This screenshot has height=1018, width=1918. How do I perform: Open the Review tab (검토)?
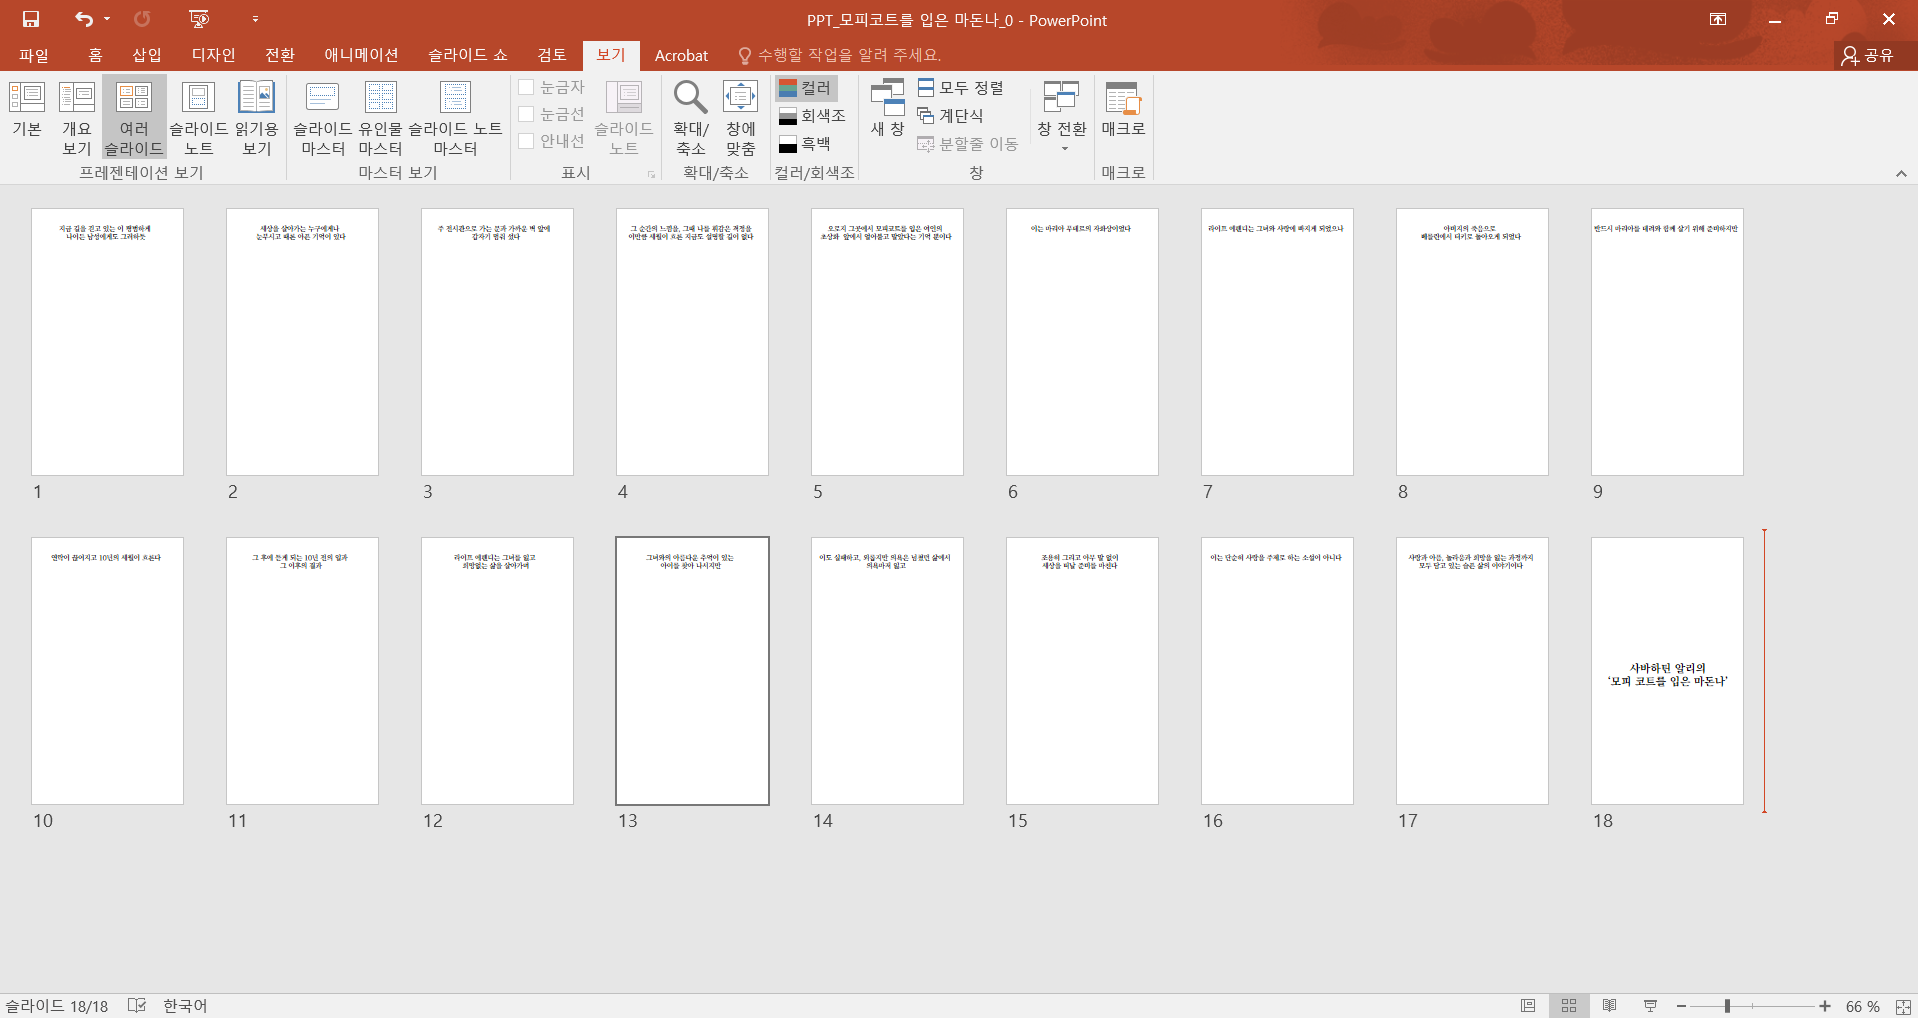pos(552,55)
